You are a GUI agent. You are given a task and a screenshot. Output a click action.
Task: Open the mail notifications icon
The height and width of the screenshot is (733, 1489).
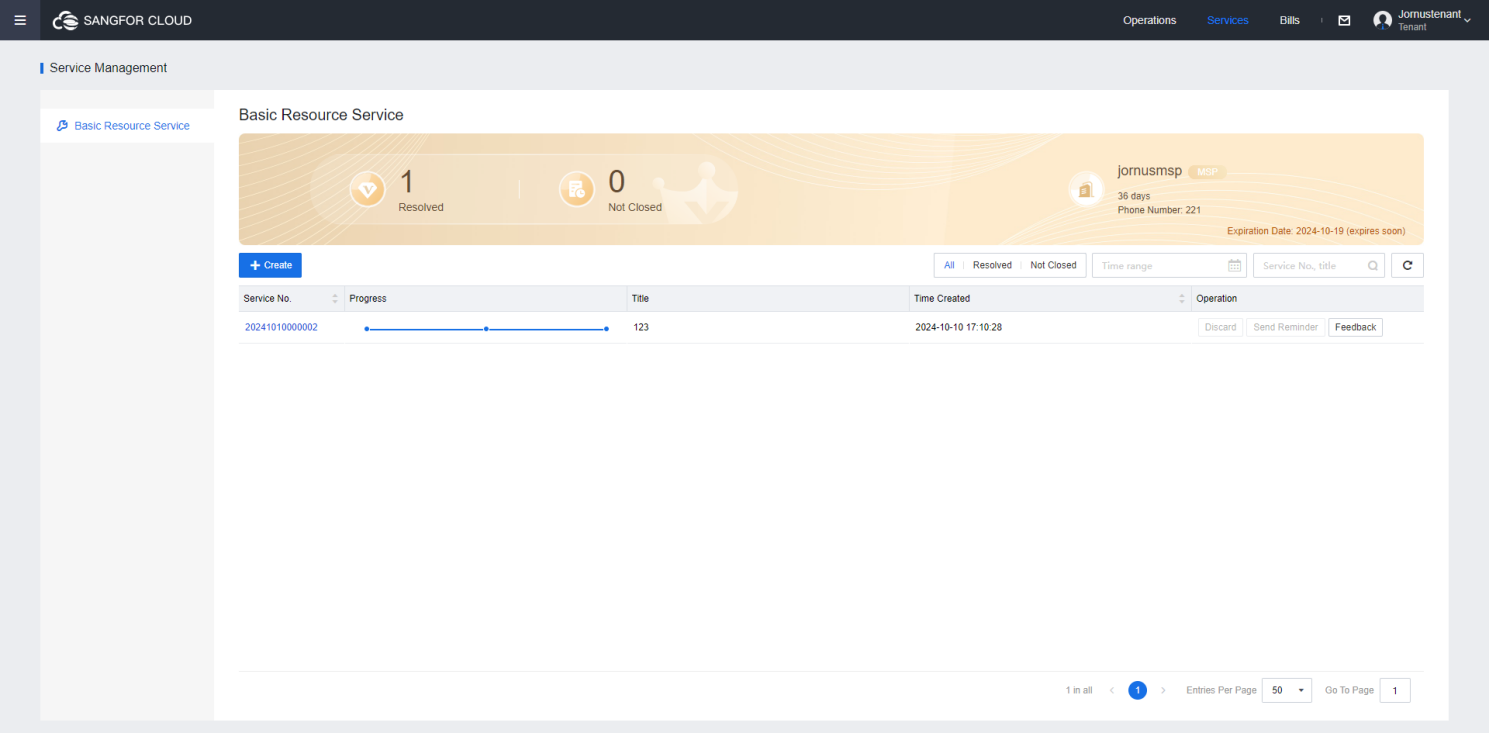point(1344,20)
